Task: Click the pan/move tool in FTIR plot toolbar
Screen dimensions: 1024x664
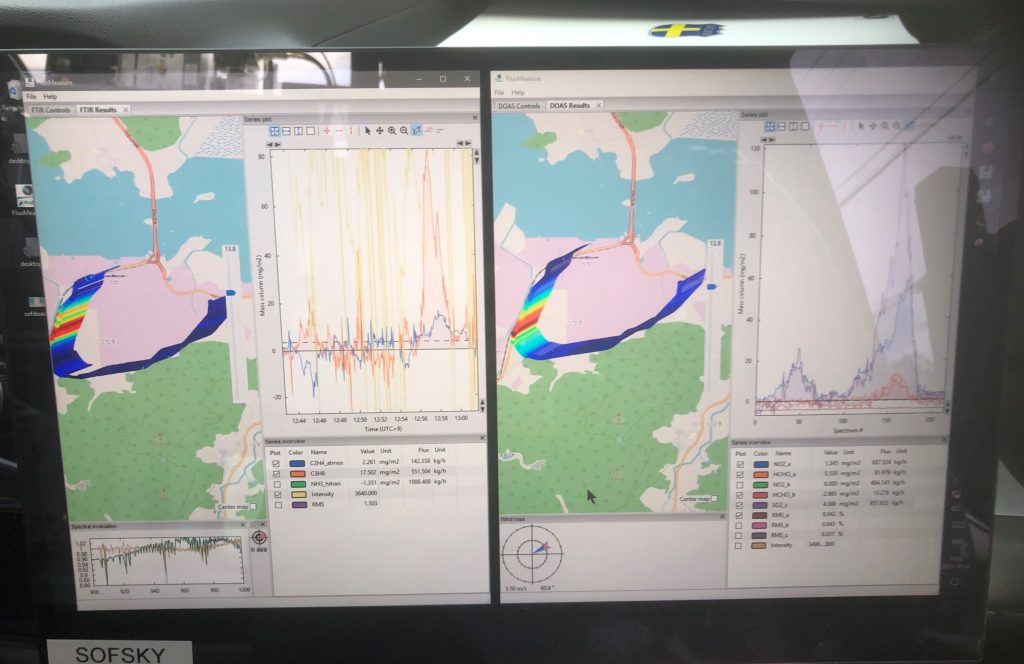Action: [379, 131]
